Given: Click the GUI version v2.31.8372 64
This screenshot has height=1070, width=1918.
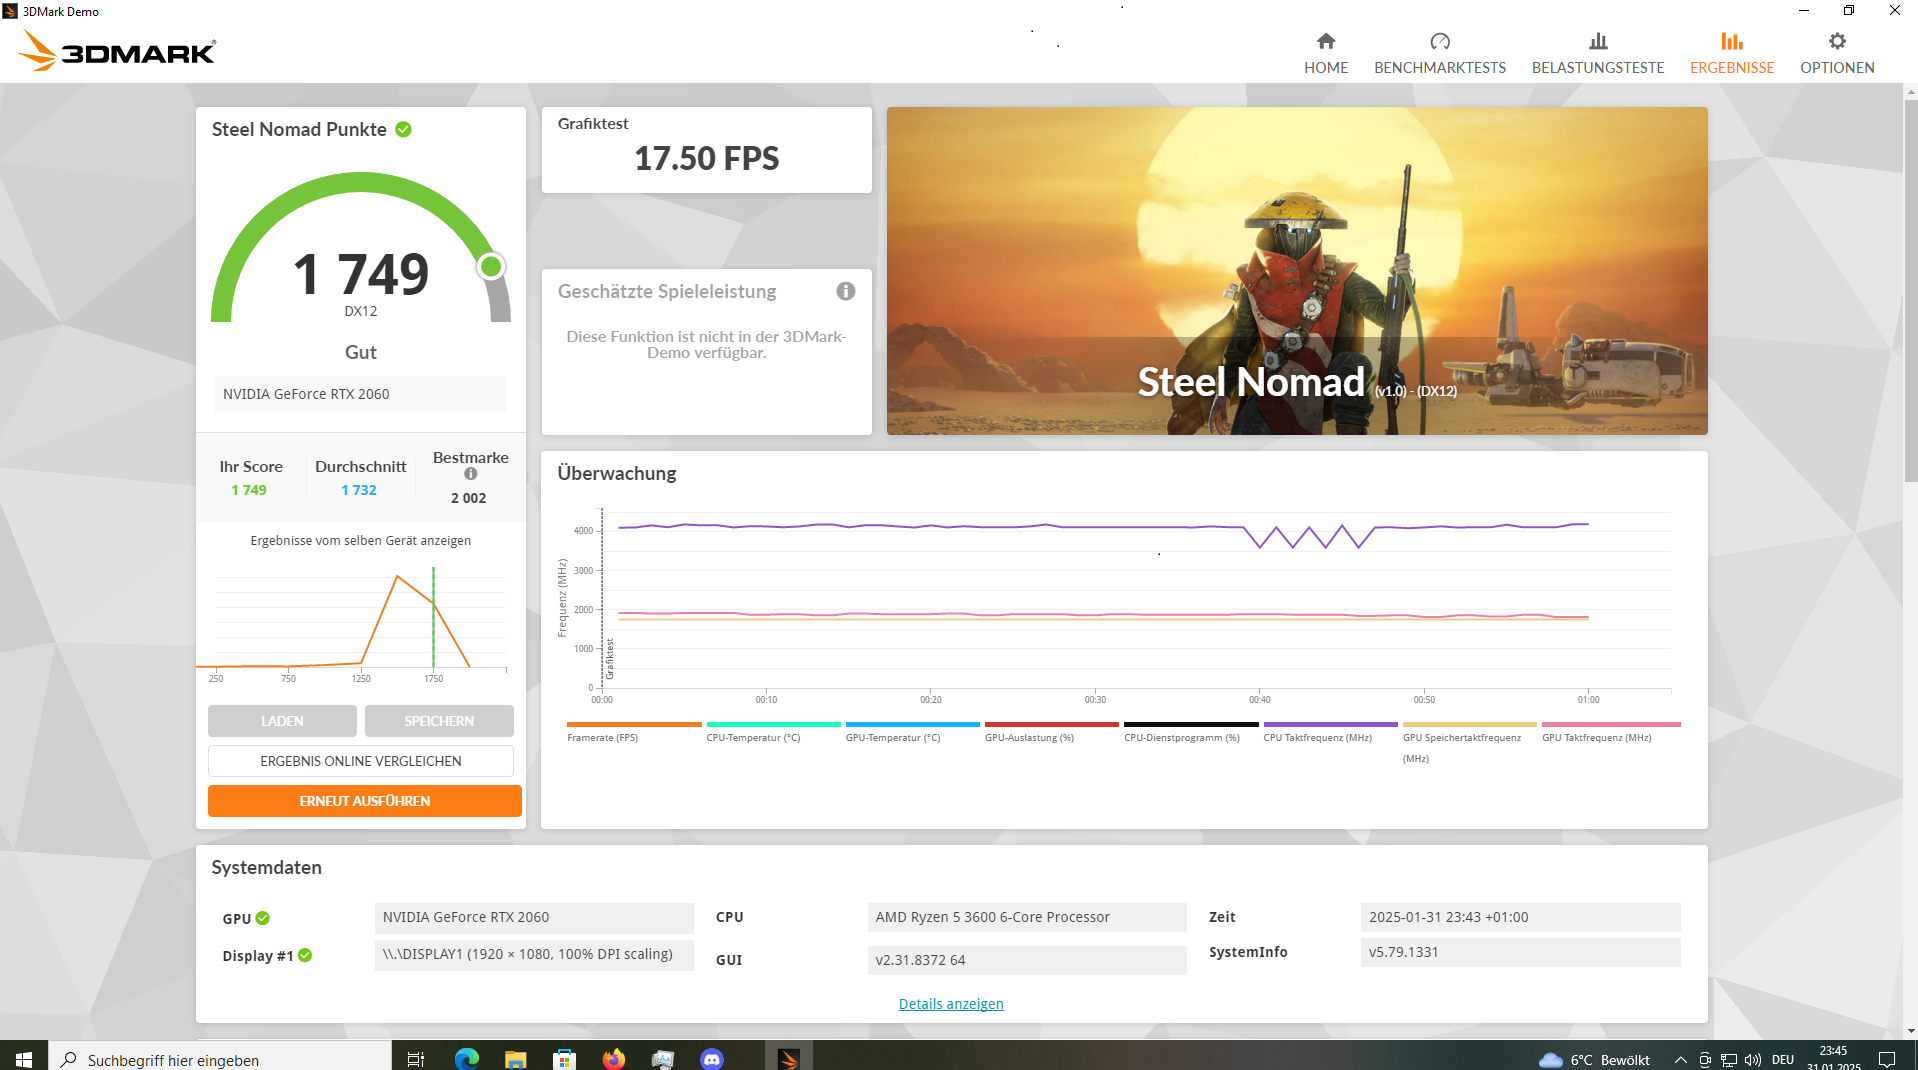Looking at the screenshot, I should pyautogui.click(x=1027, y=960).
